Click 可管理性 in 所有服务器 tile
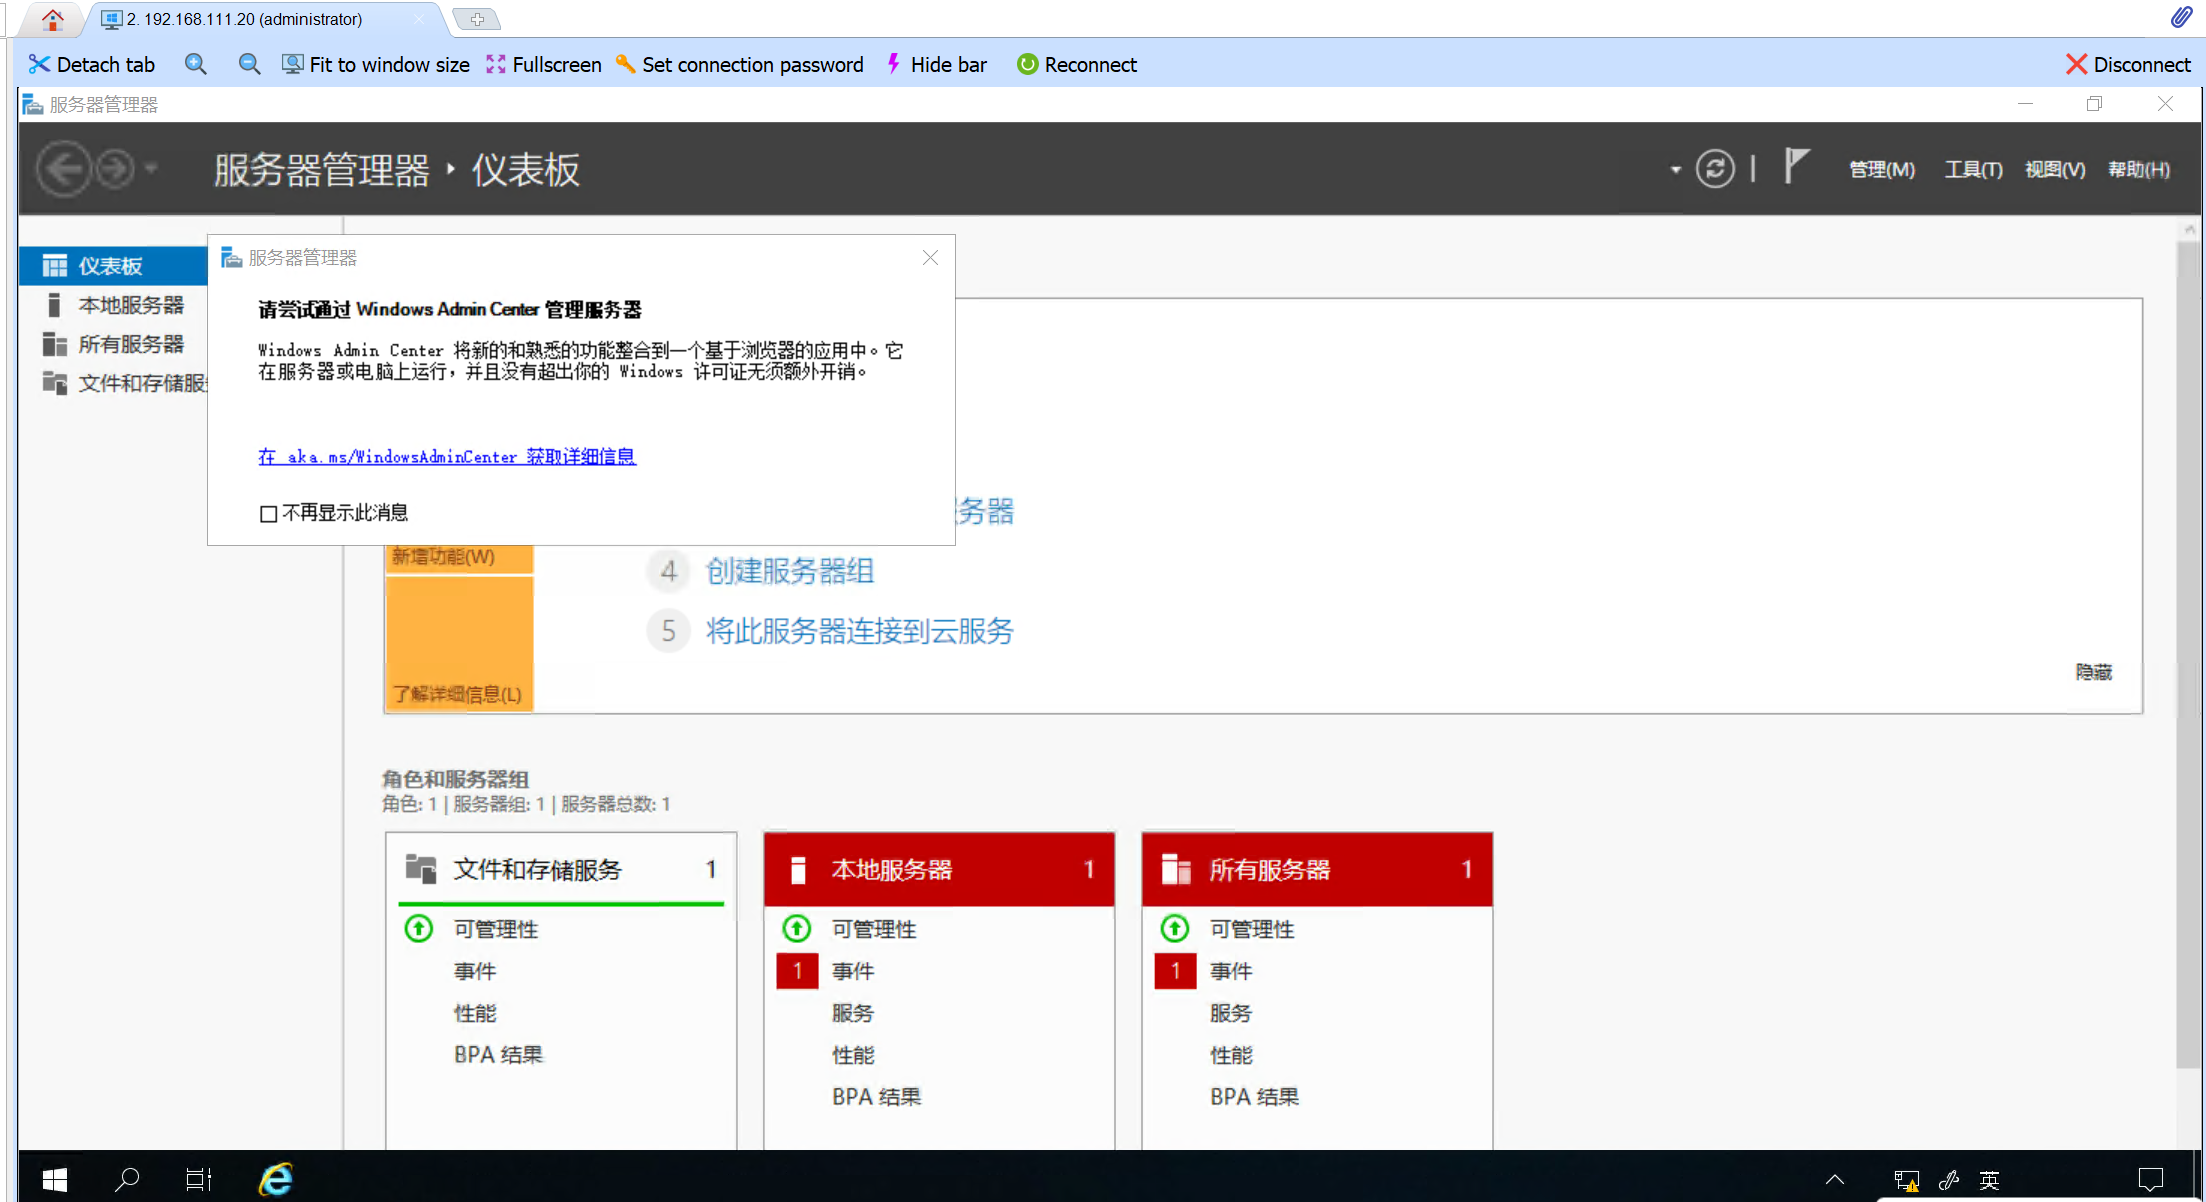The width and height of the screenshot is (2206, 1202). pos(1252,929)
